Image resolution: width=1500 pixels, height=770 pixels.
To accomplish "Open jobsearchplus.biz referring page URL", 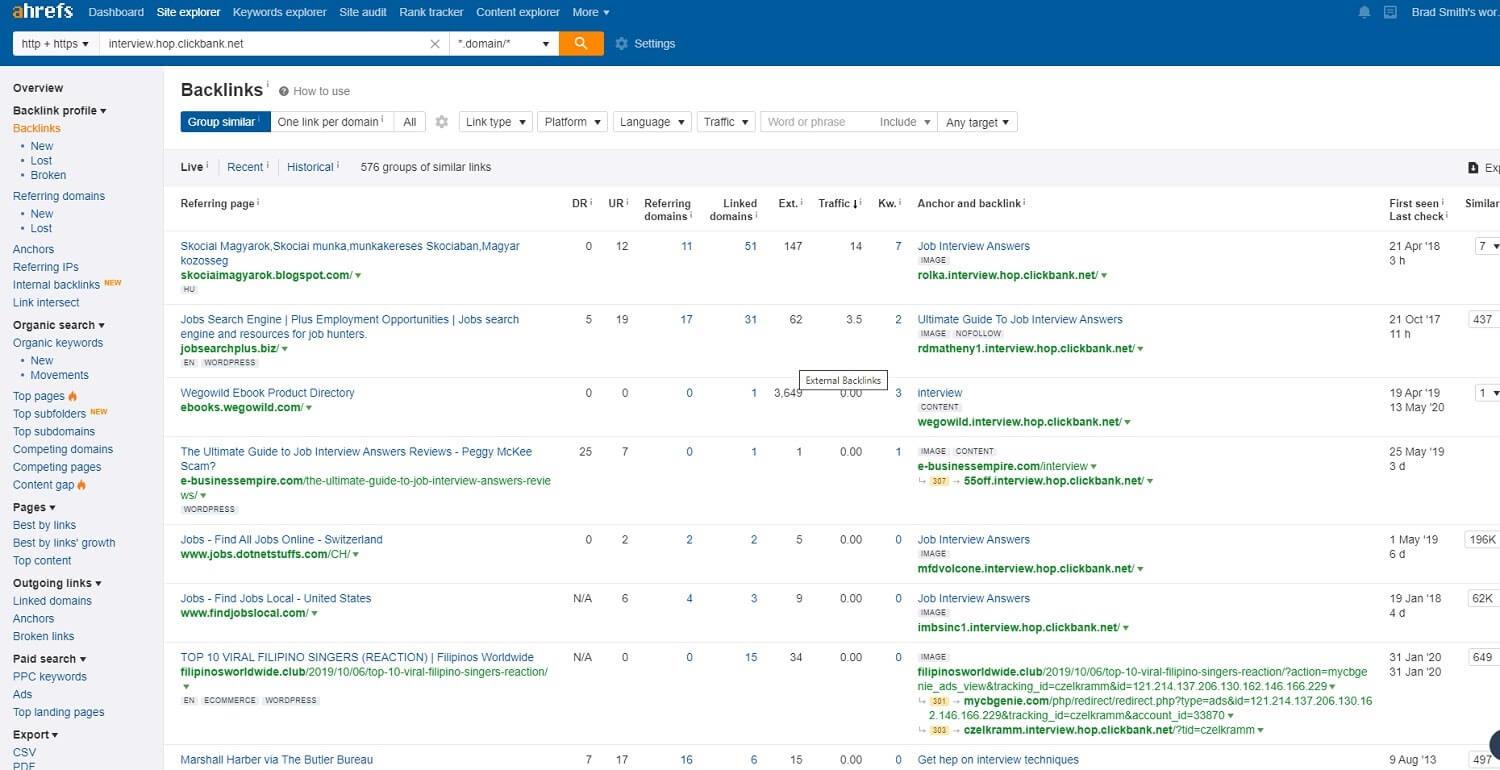I will (x=228, y=349).
